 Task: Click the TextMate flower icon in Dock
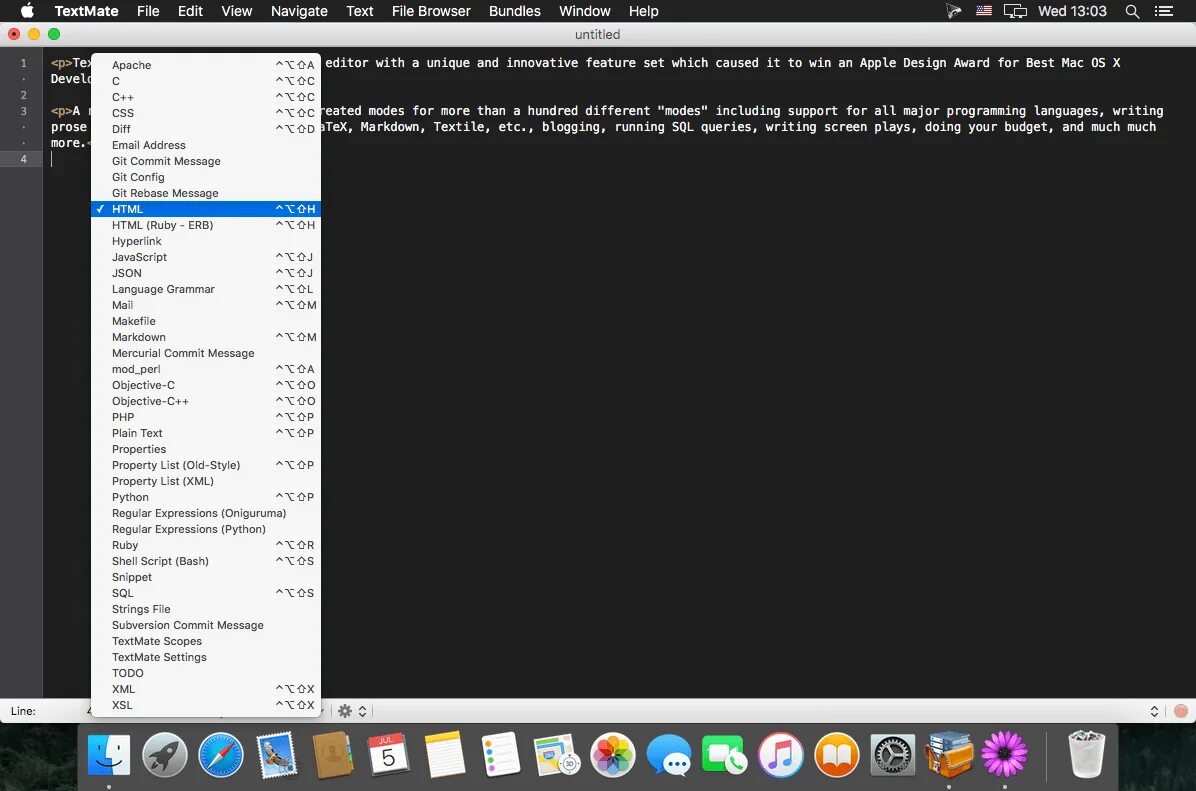pos(1005,754)
